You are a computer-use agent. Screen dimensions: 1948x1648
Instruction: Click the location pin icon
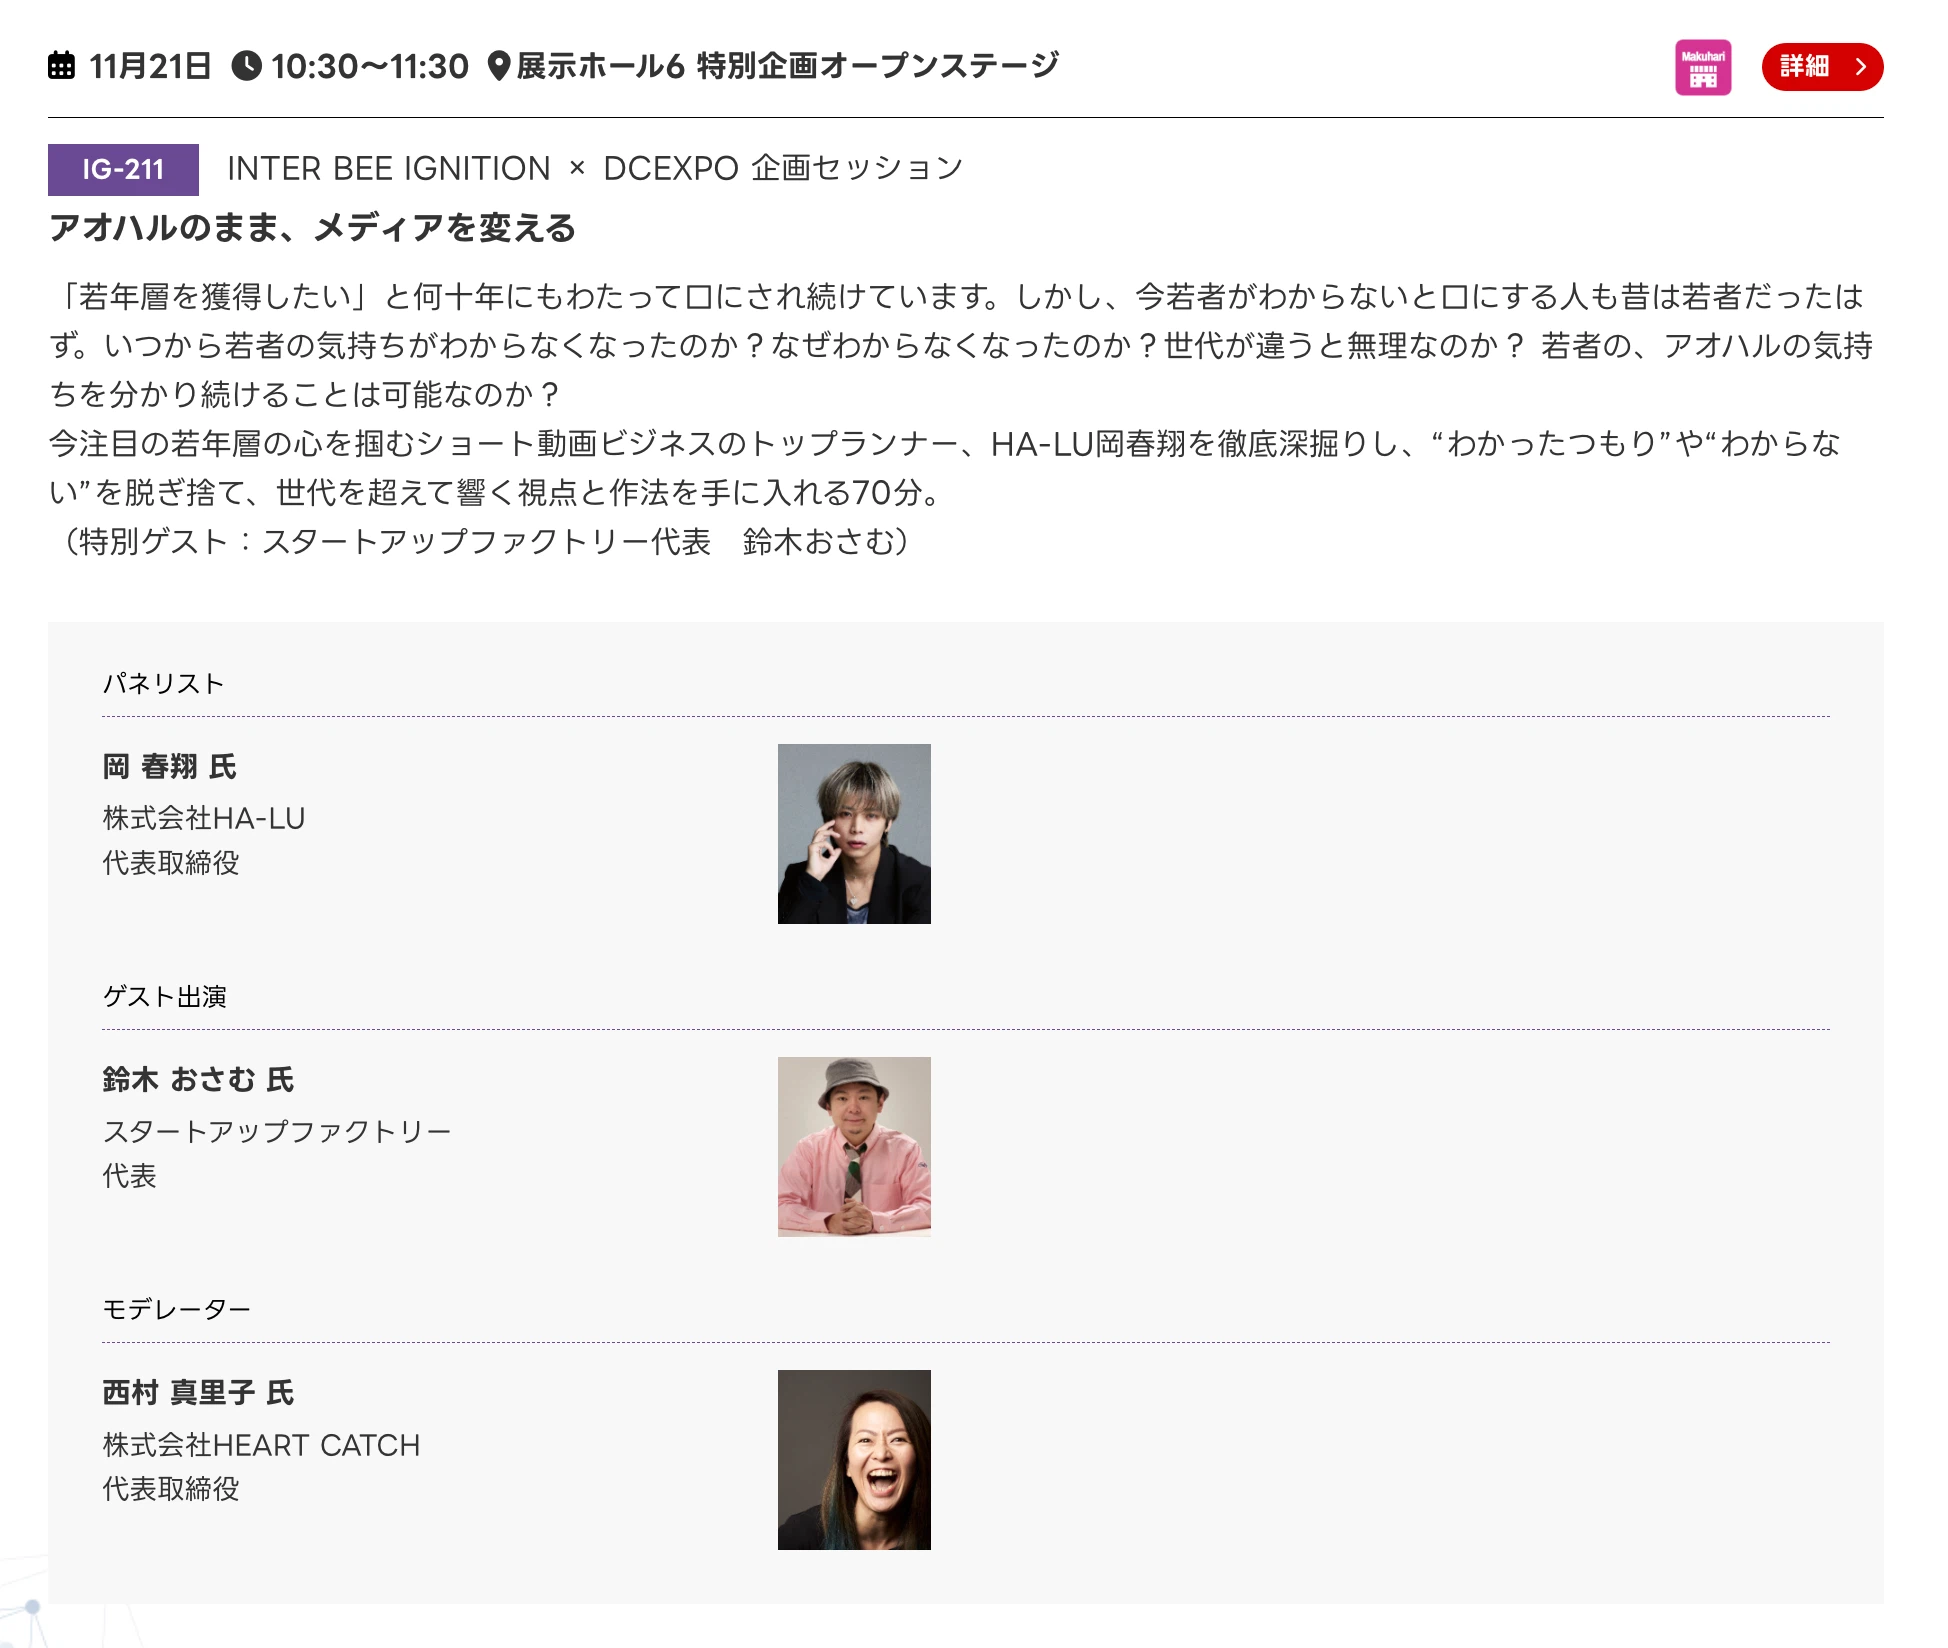(x=499, y=66)
